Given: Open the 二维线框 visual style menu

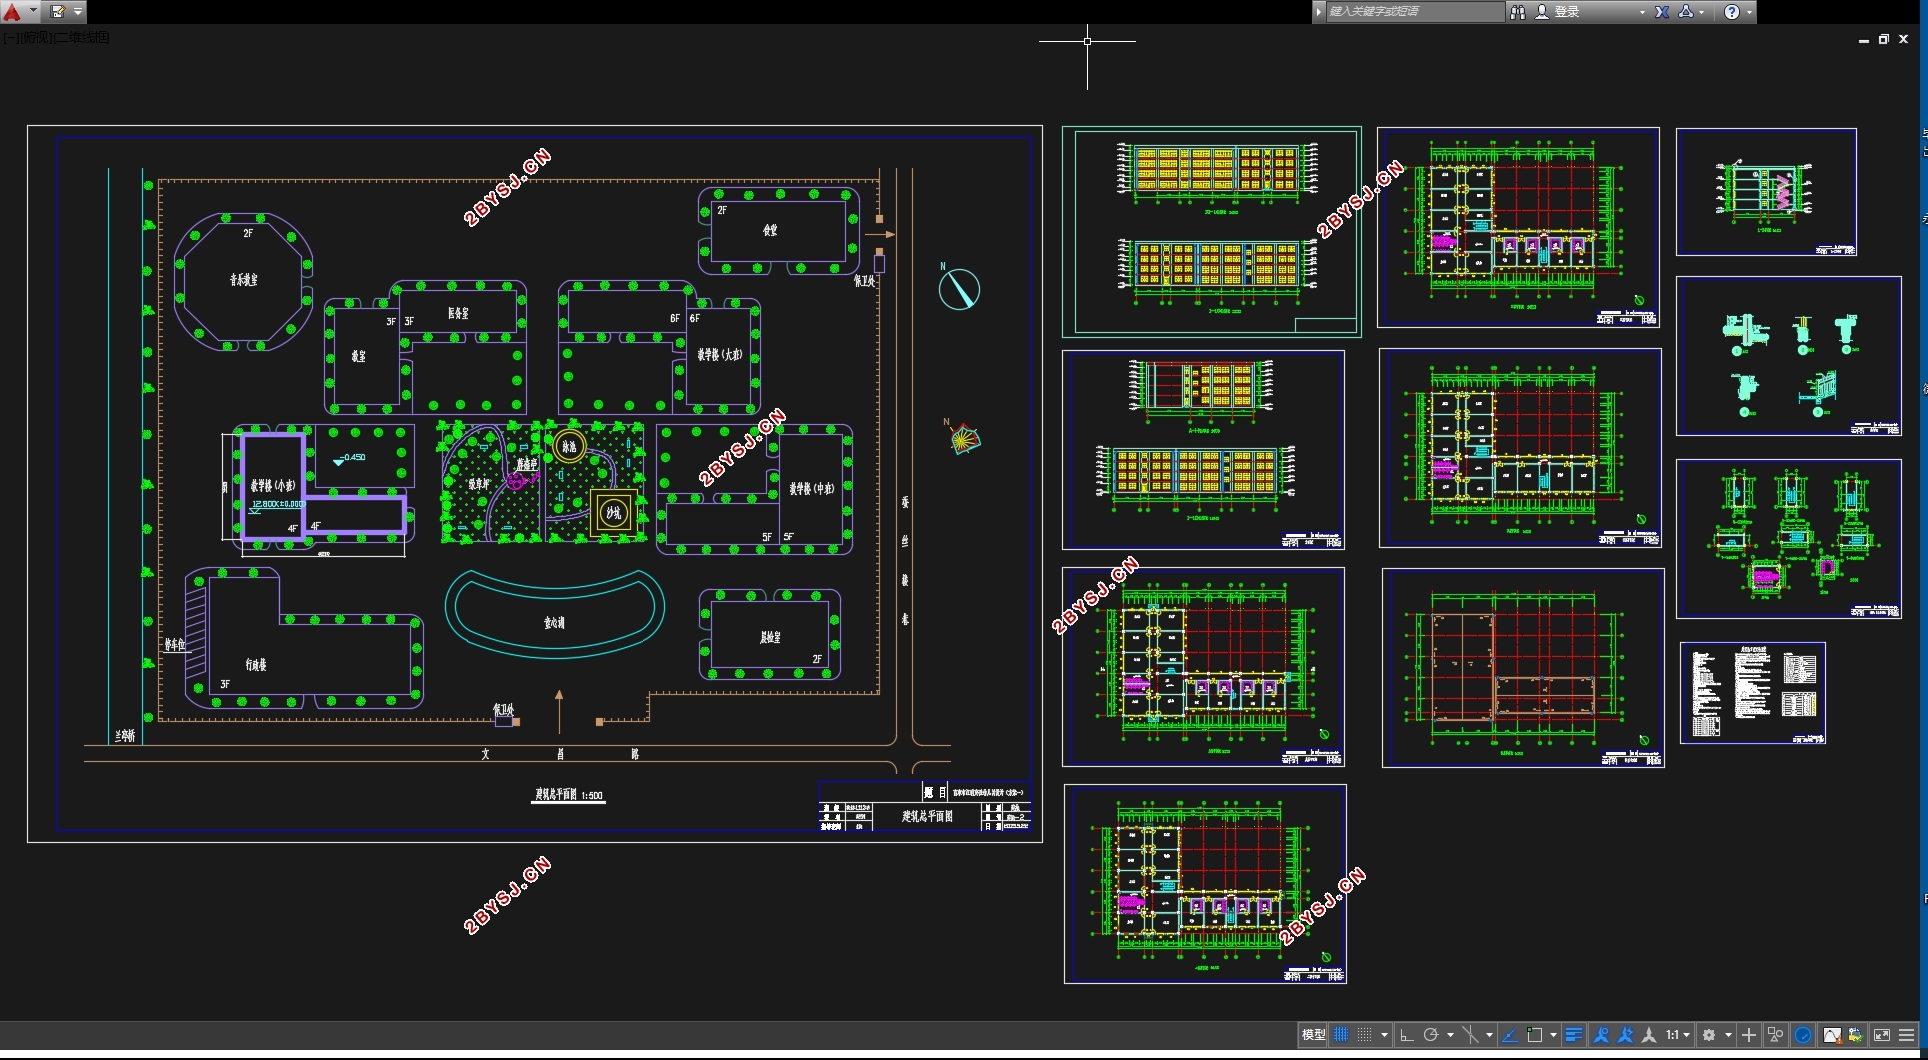Looking at the screenshot, I should (82, 37).
